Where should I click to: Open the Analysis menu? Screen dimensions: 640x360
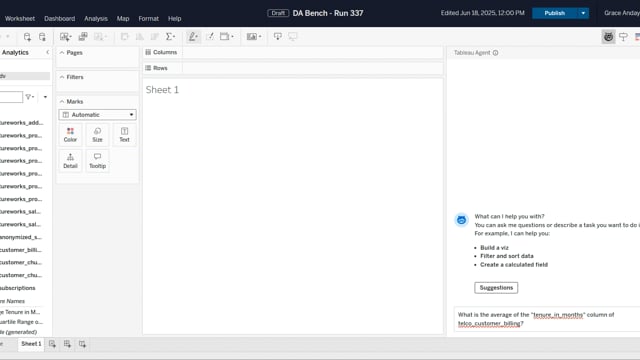coord(96,18)
